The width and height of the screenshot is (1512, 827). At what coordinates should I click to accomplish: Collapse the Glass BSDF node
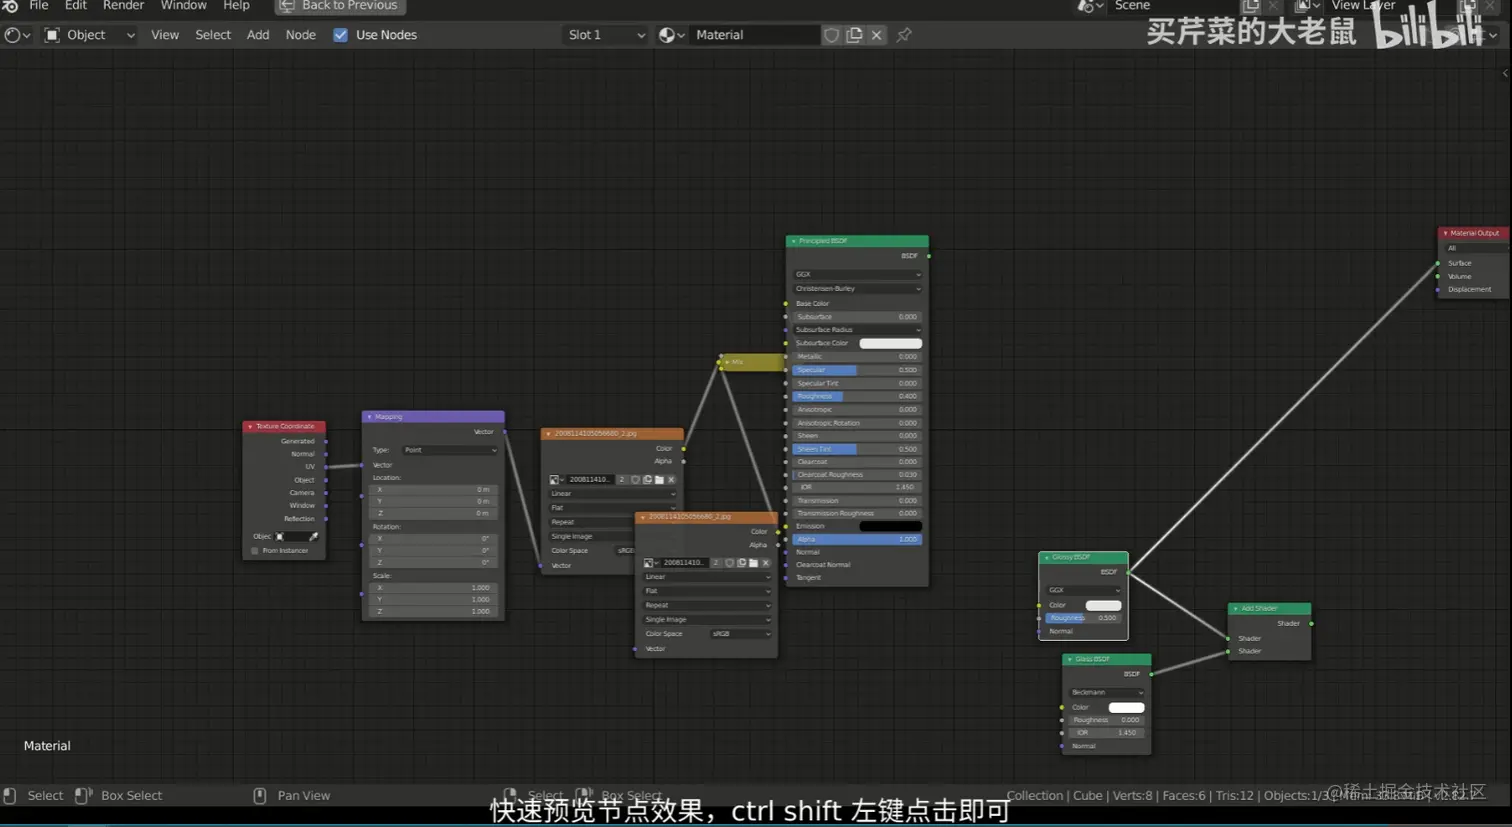click(x=1069, y=660)
